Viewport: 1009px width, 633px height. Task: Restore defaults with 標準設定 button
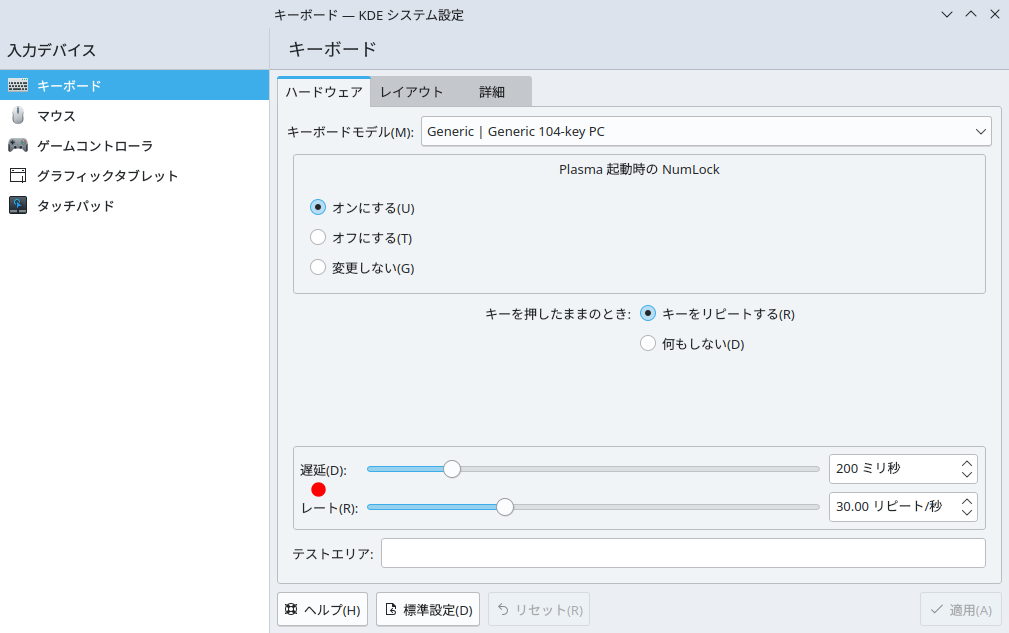click(428, 610)
